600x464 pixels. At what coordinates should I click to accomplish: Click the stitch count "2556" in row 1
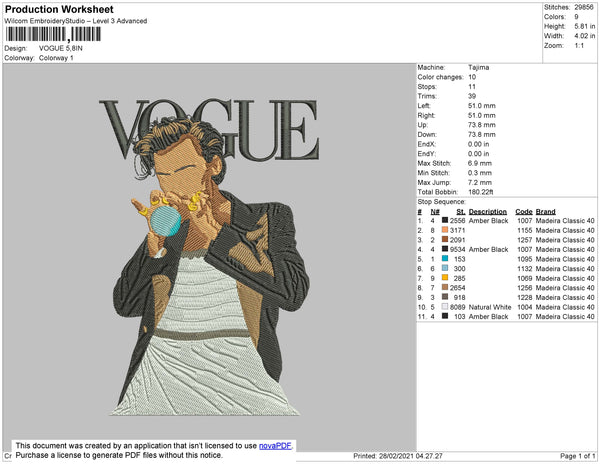(457, 221)
